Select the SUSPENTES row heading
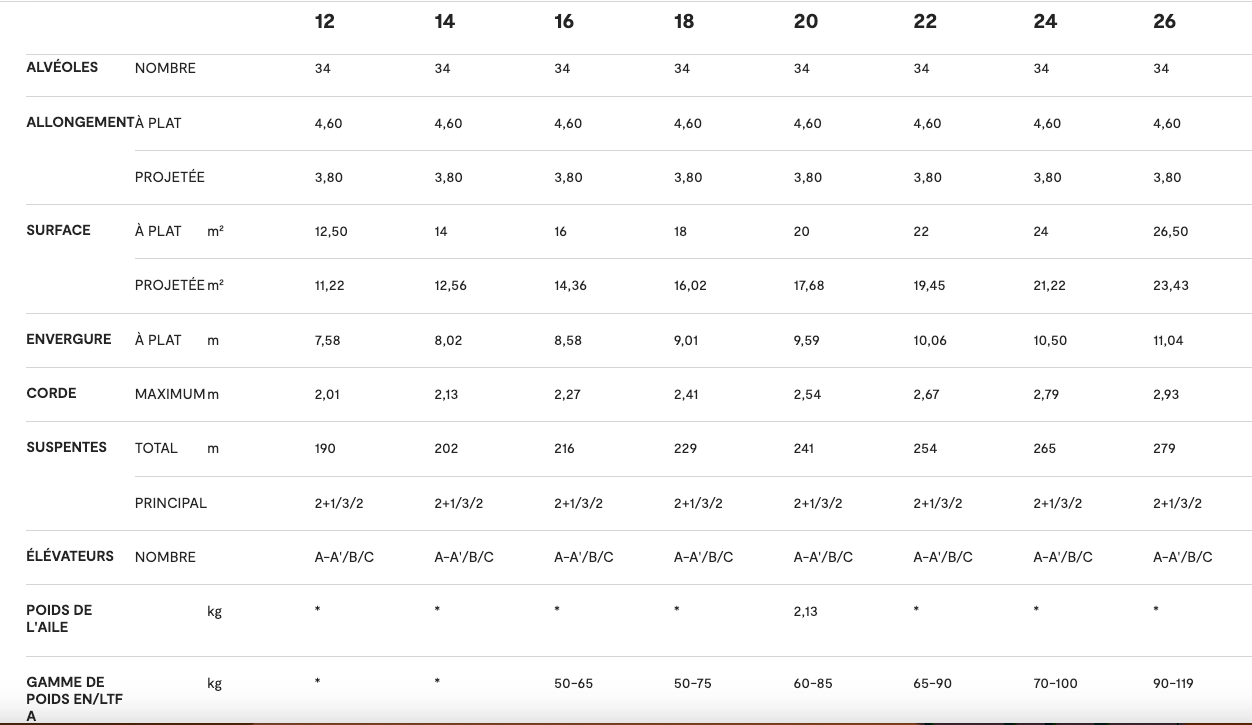 point(66,447)
